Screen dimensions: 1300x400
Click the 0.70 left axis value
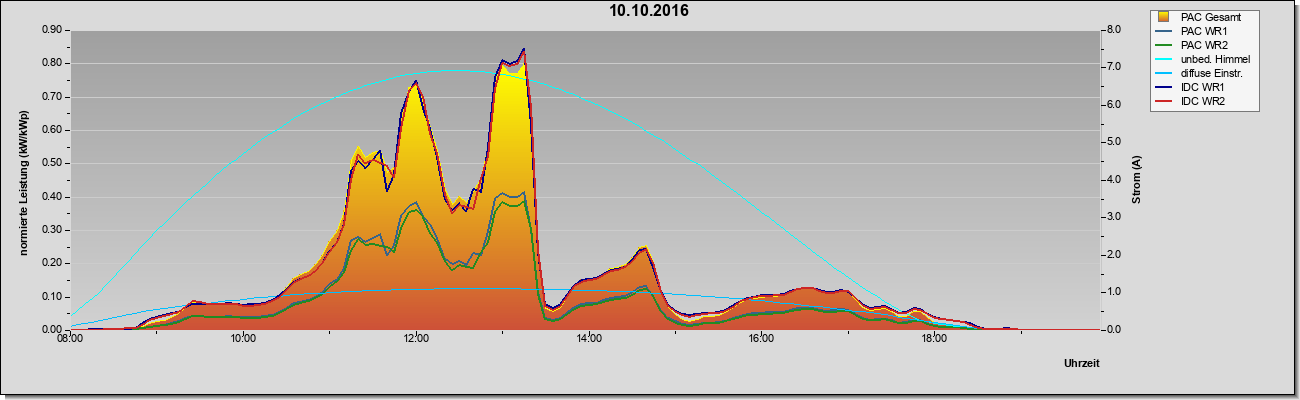point(53,97)
